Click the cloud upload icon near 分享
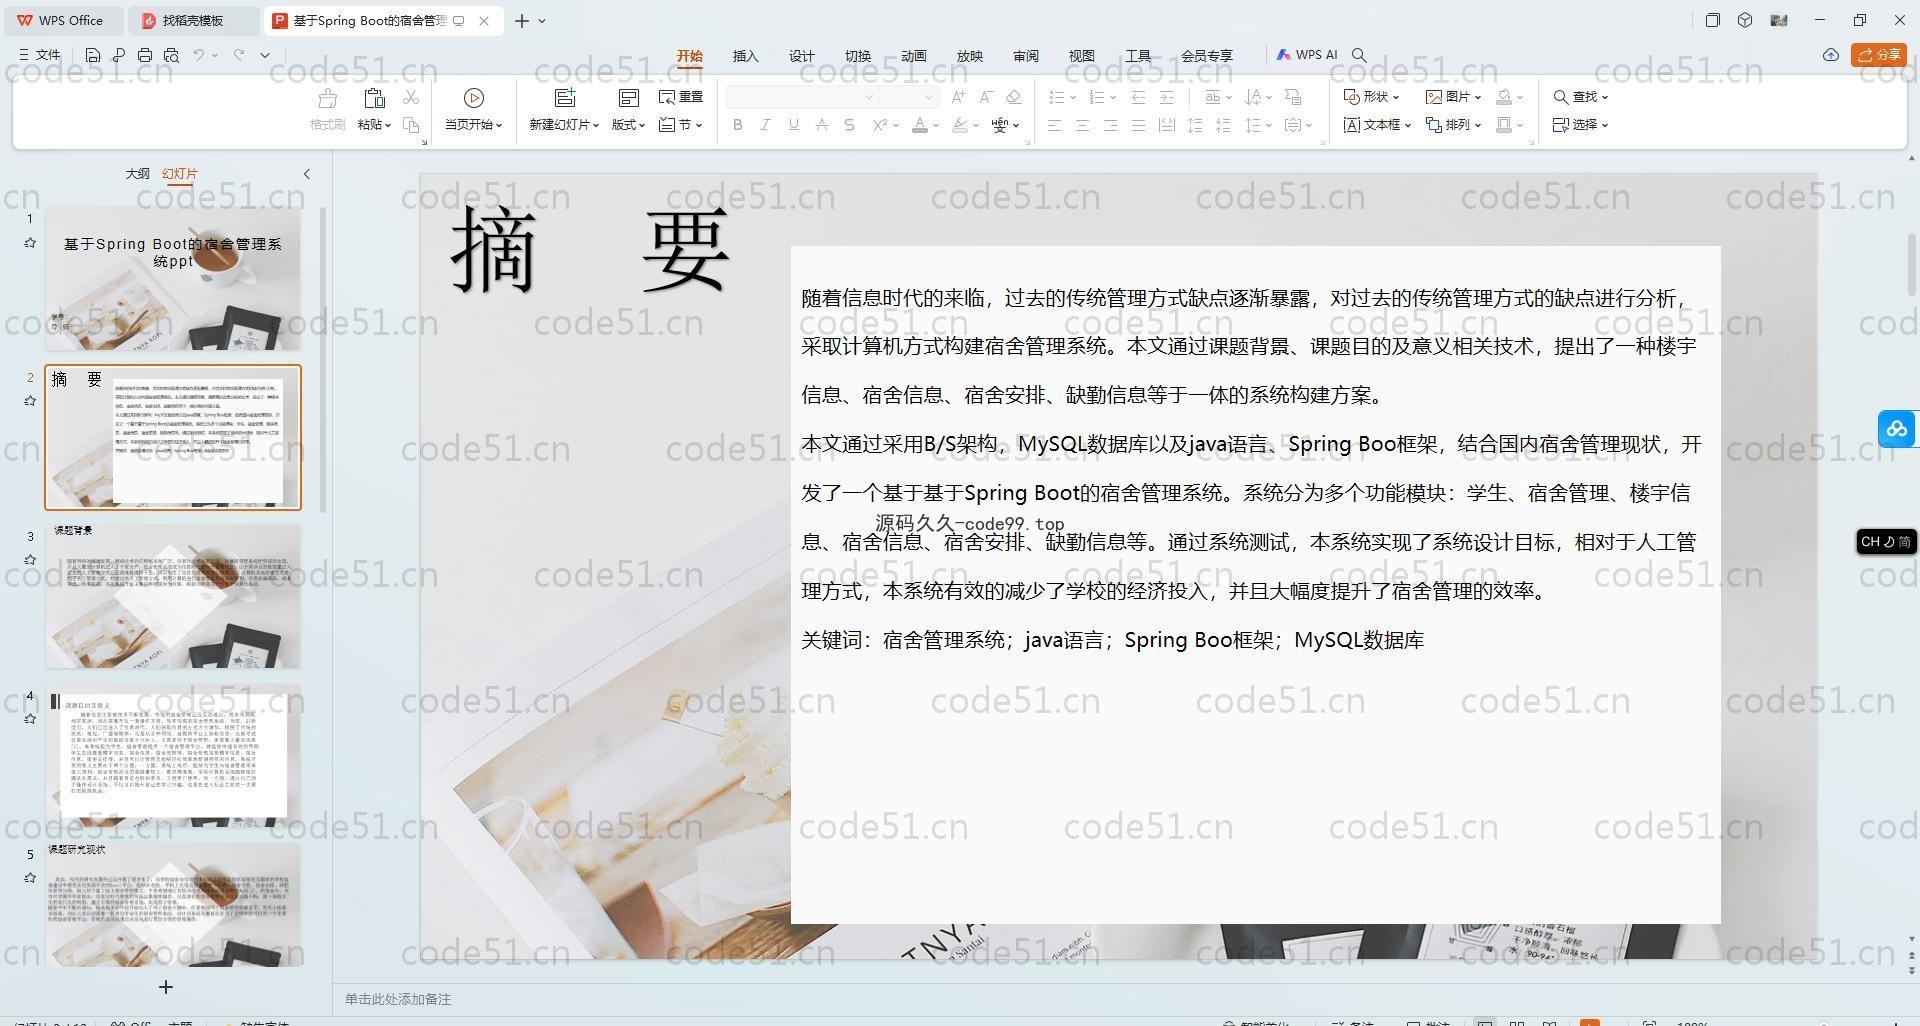This screenshot has height=1026, width=1920. (x=1831, y=55)
